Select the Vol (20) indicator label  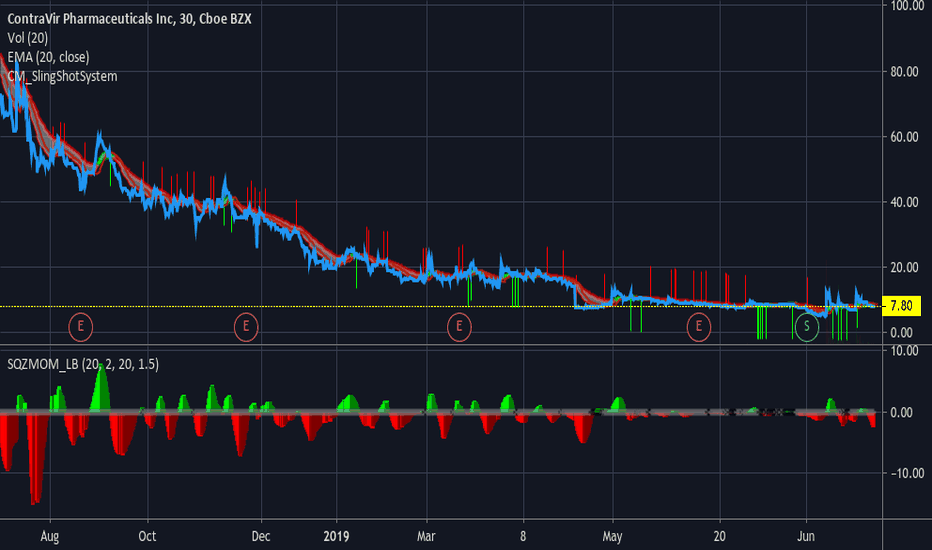pos(27,38)
